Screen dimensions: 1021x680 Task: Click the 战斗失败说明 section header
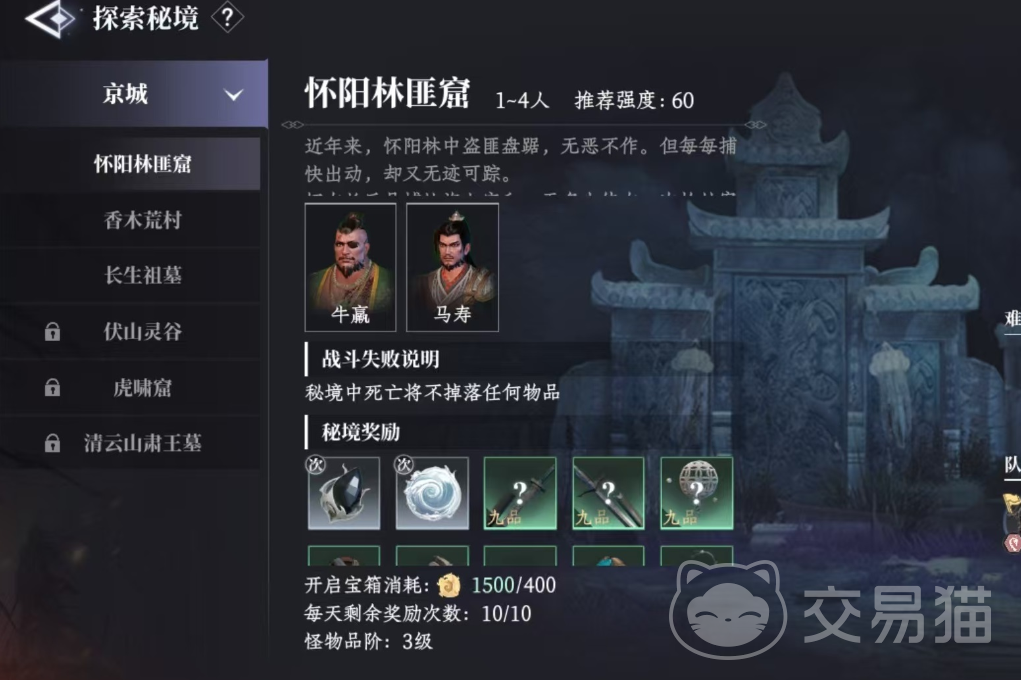click(380, 359)
